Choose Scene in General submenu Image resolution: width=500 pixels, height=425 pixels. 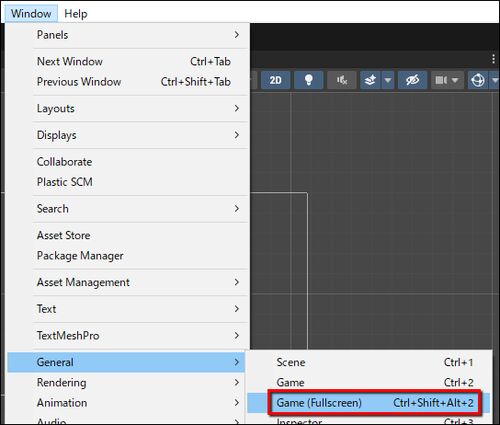tap(369, 362)
